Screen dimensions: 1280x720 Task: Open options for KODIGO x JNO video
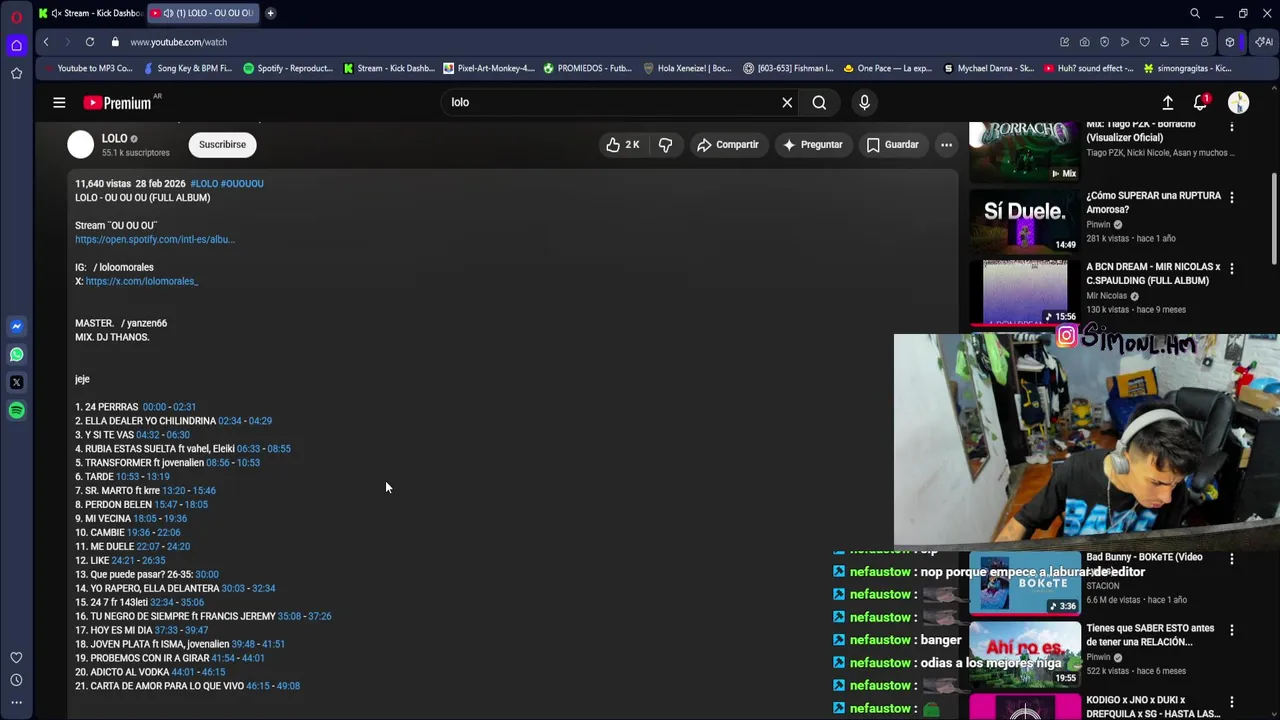click(1232, 702)
